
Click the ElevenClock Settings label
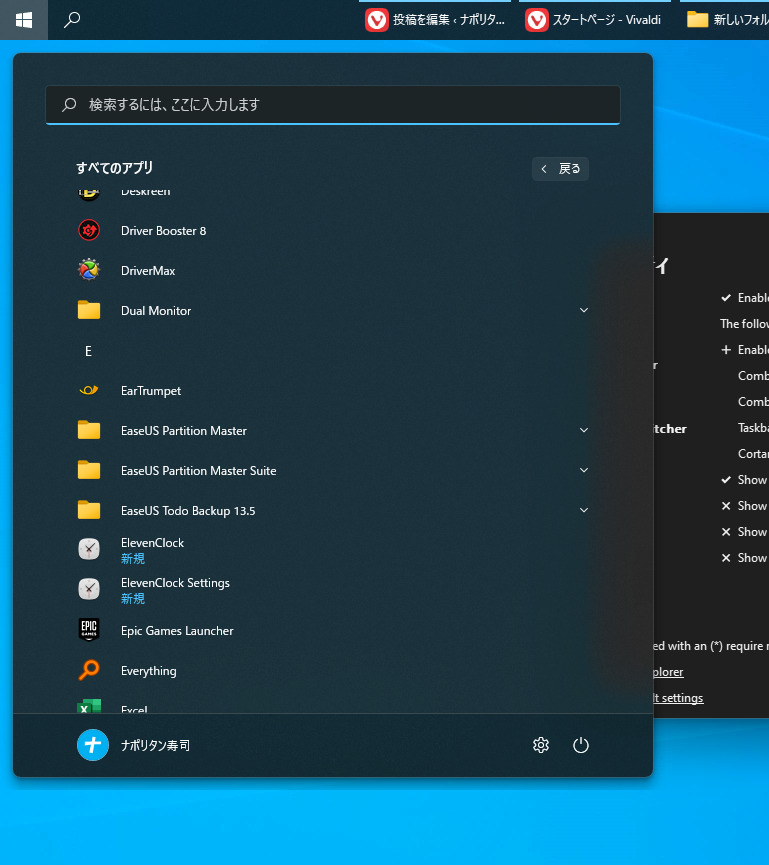coord(175,583)
